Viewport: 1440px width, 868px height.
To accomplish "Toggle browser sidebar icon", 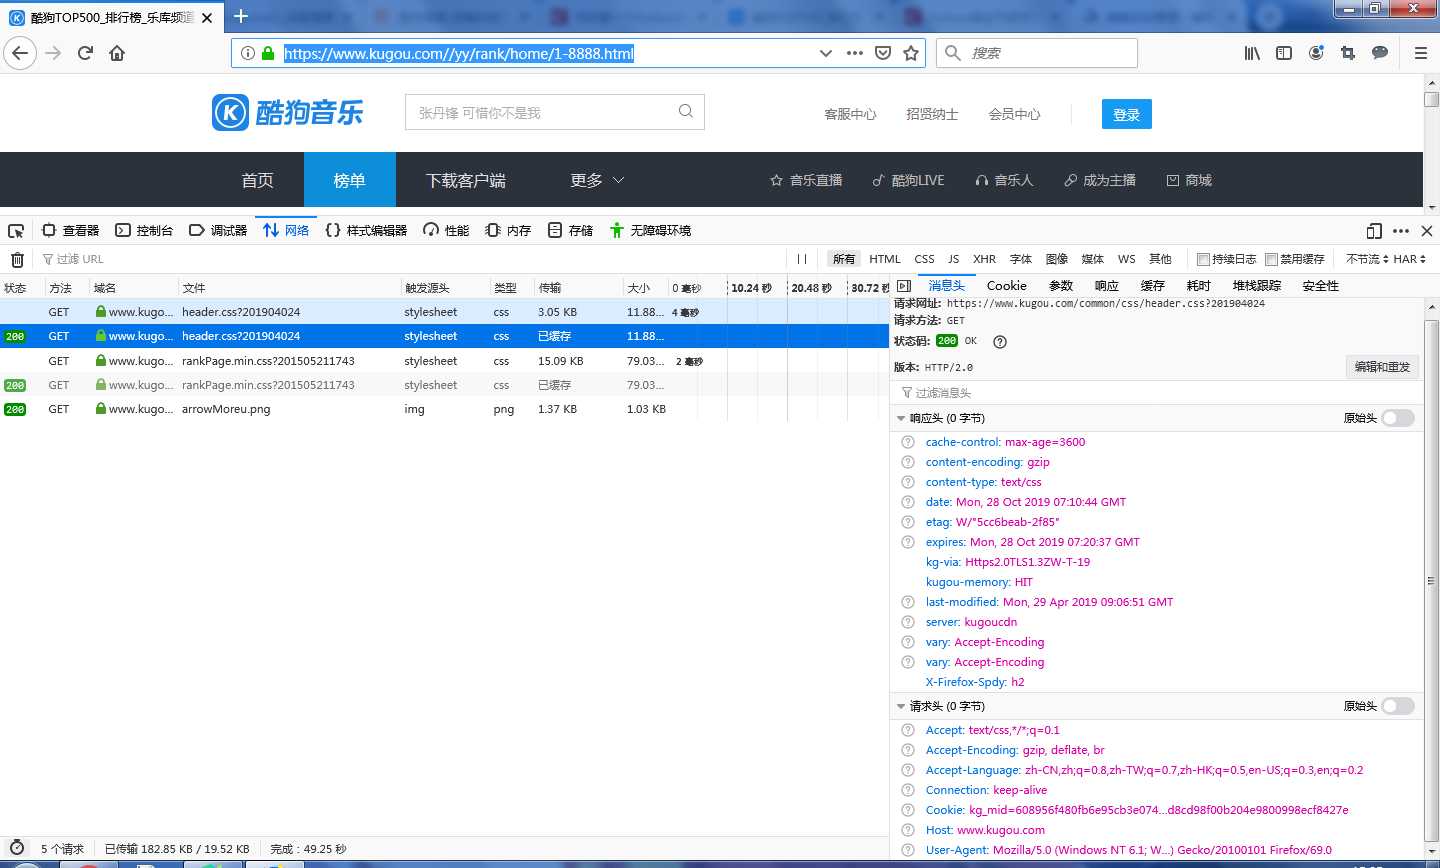I will (1284, 53).
